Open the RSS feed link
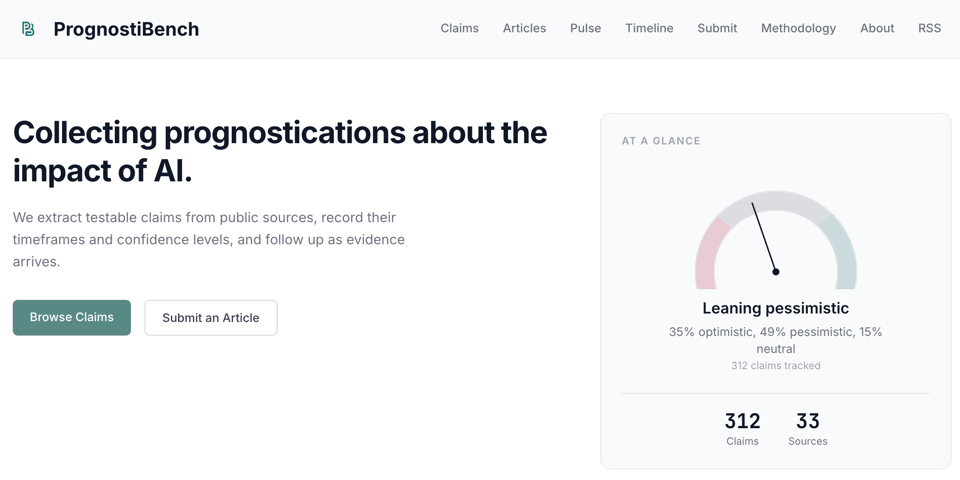The width and height of the screenshot is (960, 480). coord(929,28)
